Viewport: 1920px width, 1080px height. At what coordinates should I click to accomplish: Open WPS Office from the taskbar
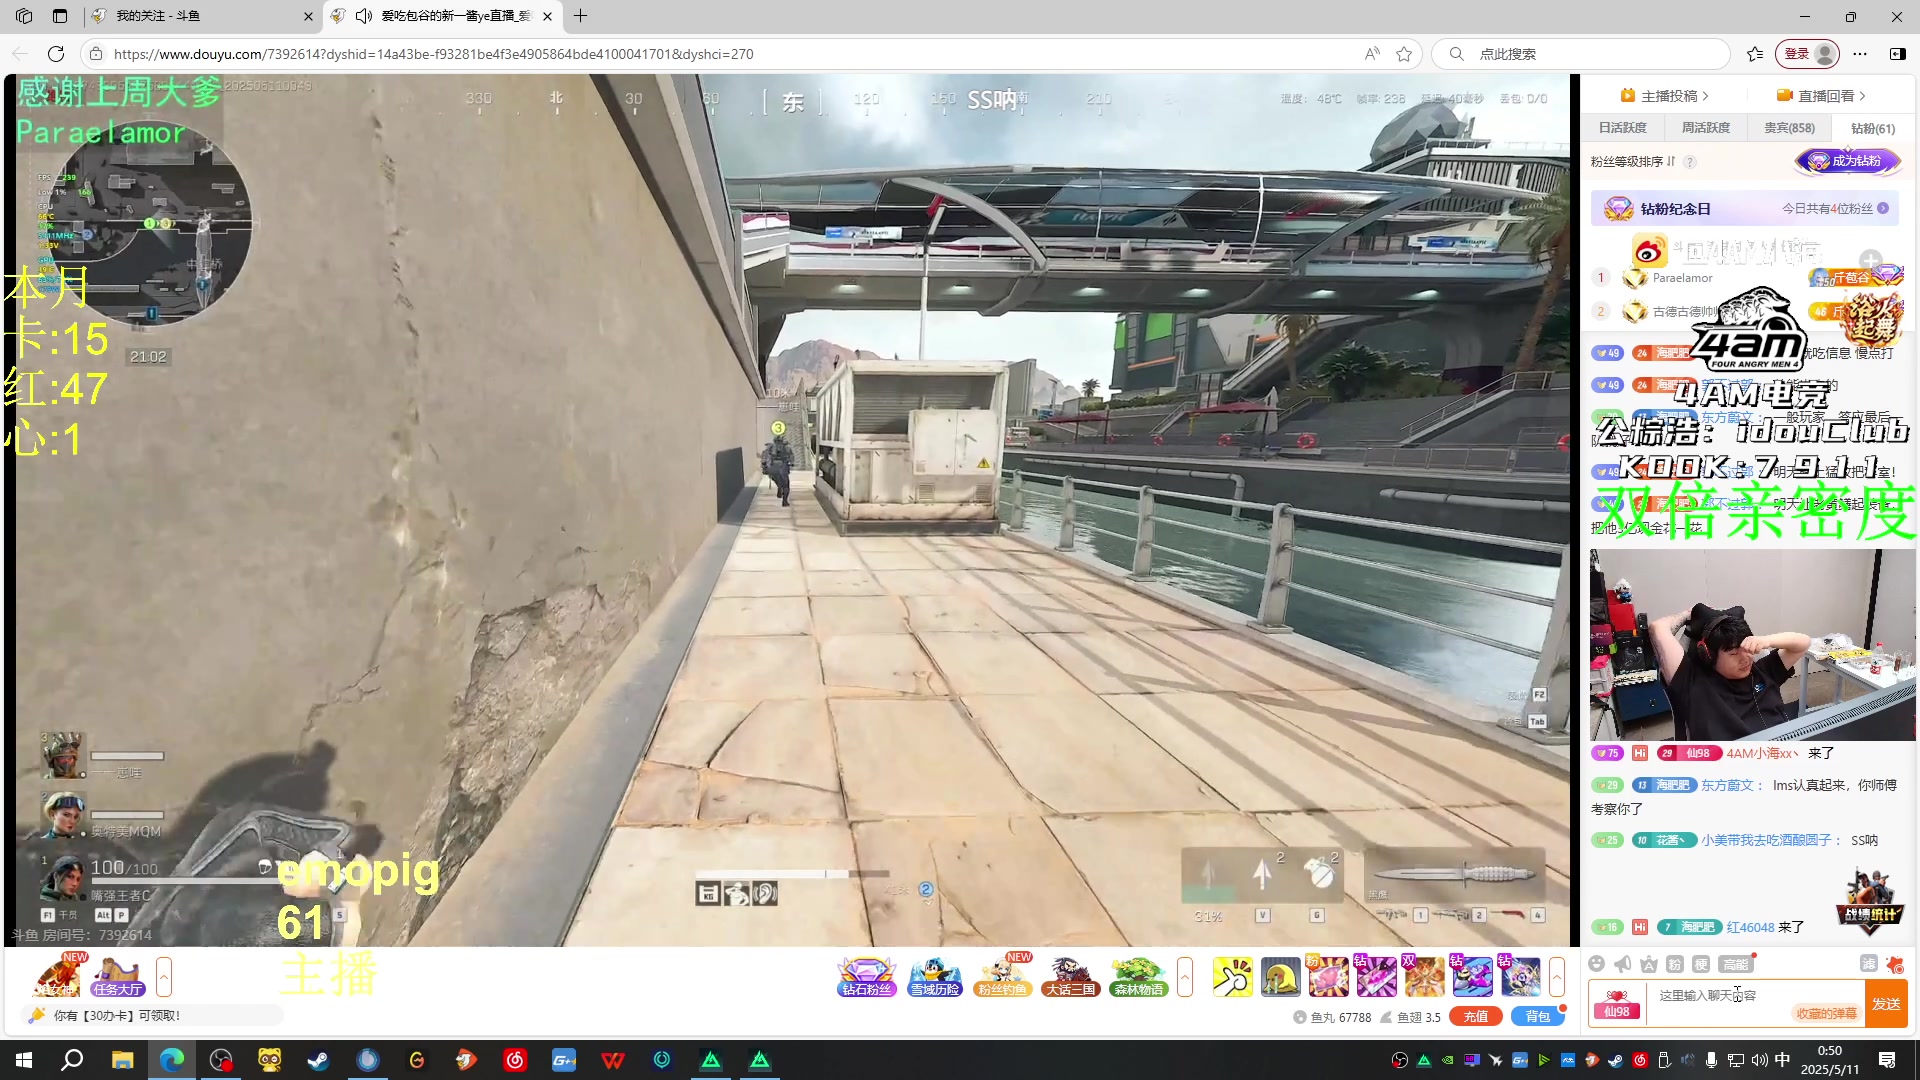coord(613,1060)
